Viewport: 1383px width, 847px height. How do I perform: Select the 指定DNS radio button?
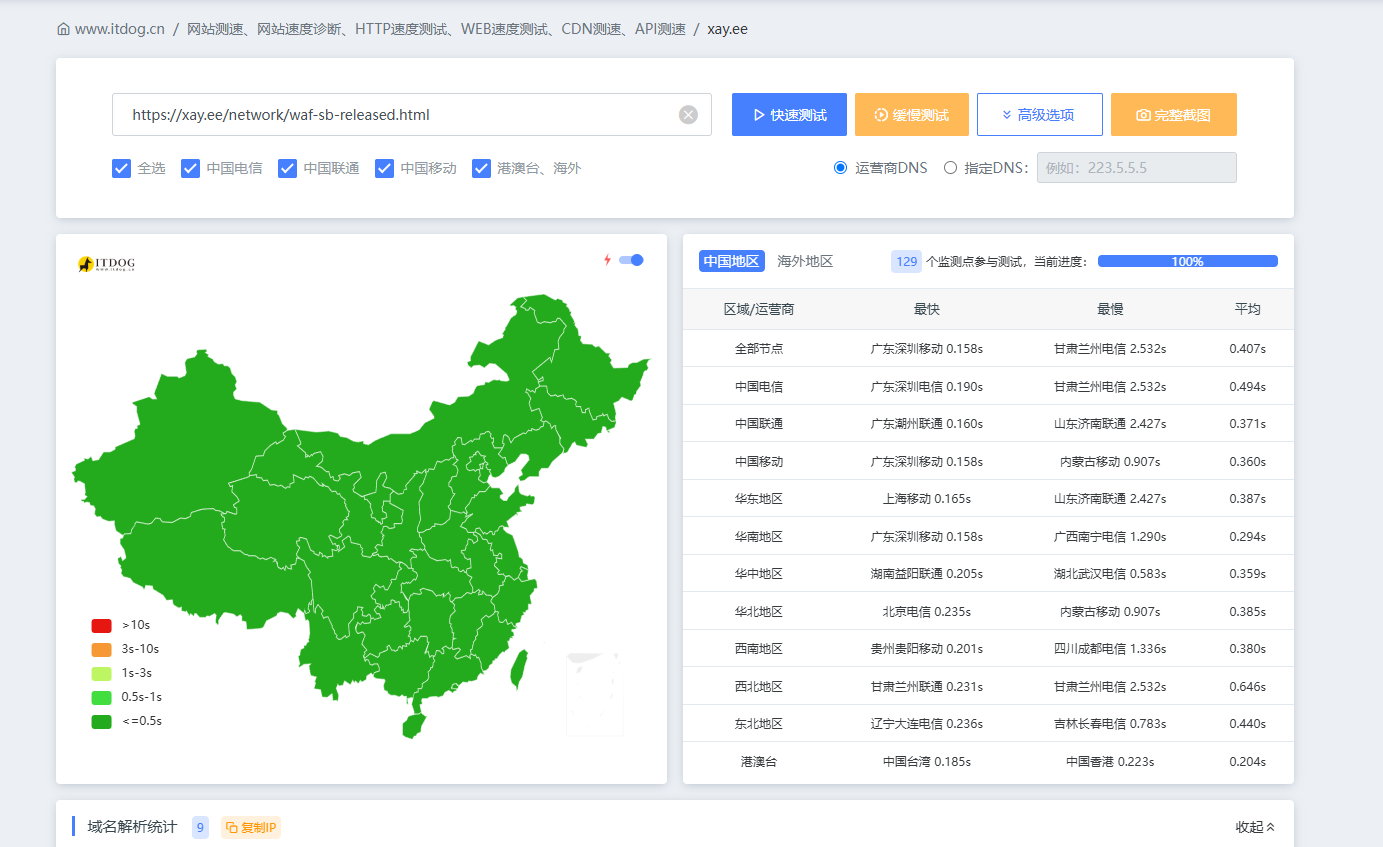point(950,168)
